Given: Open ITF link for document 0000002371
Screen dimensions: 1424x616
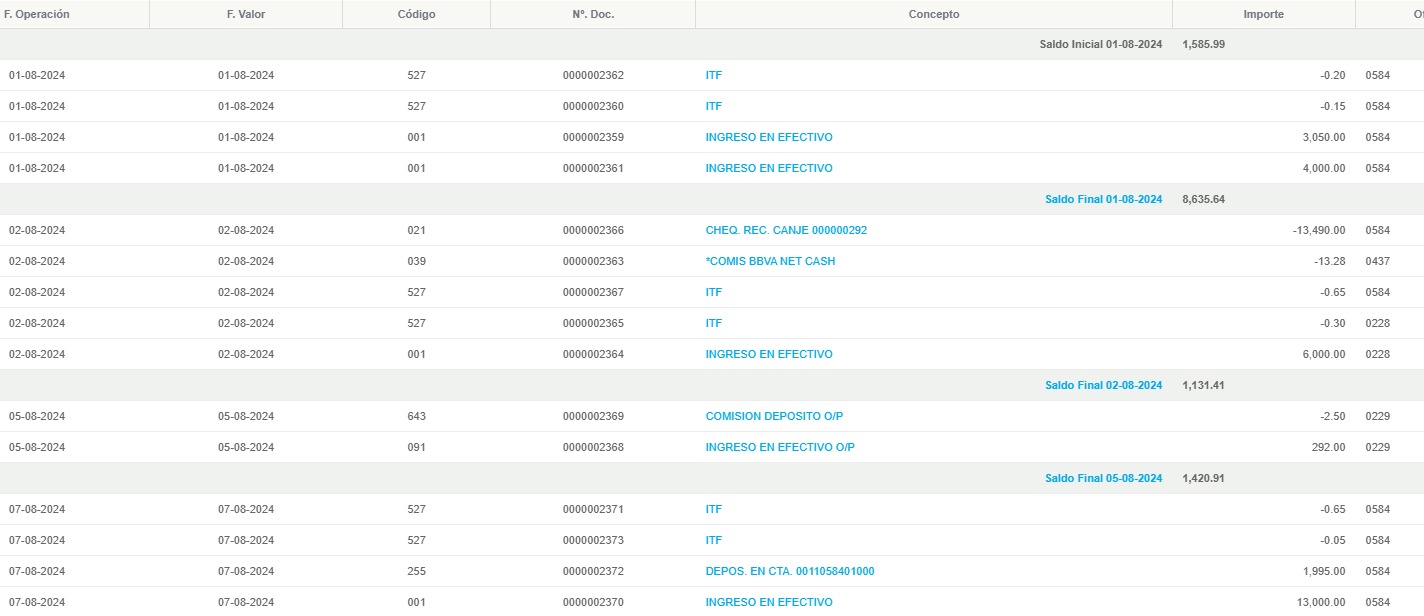Looking at the screenshot, I should [714, 509].
